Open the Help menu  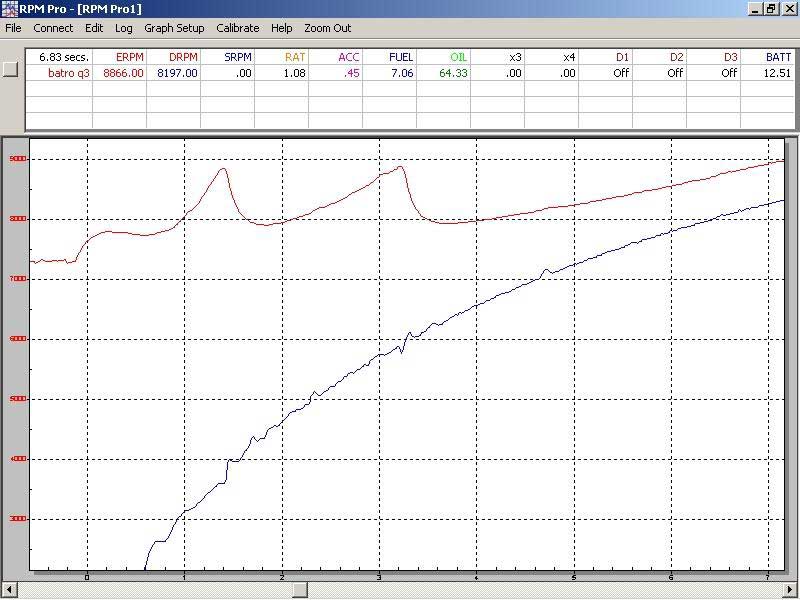click(282, 28)
